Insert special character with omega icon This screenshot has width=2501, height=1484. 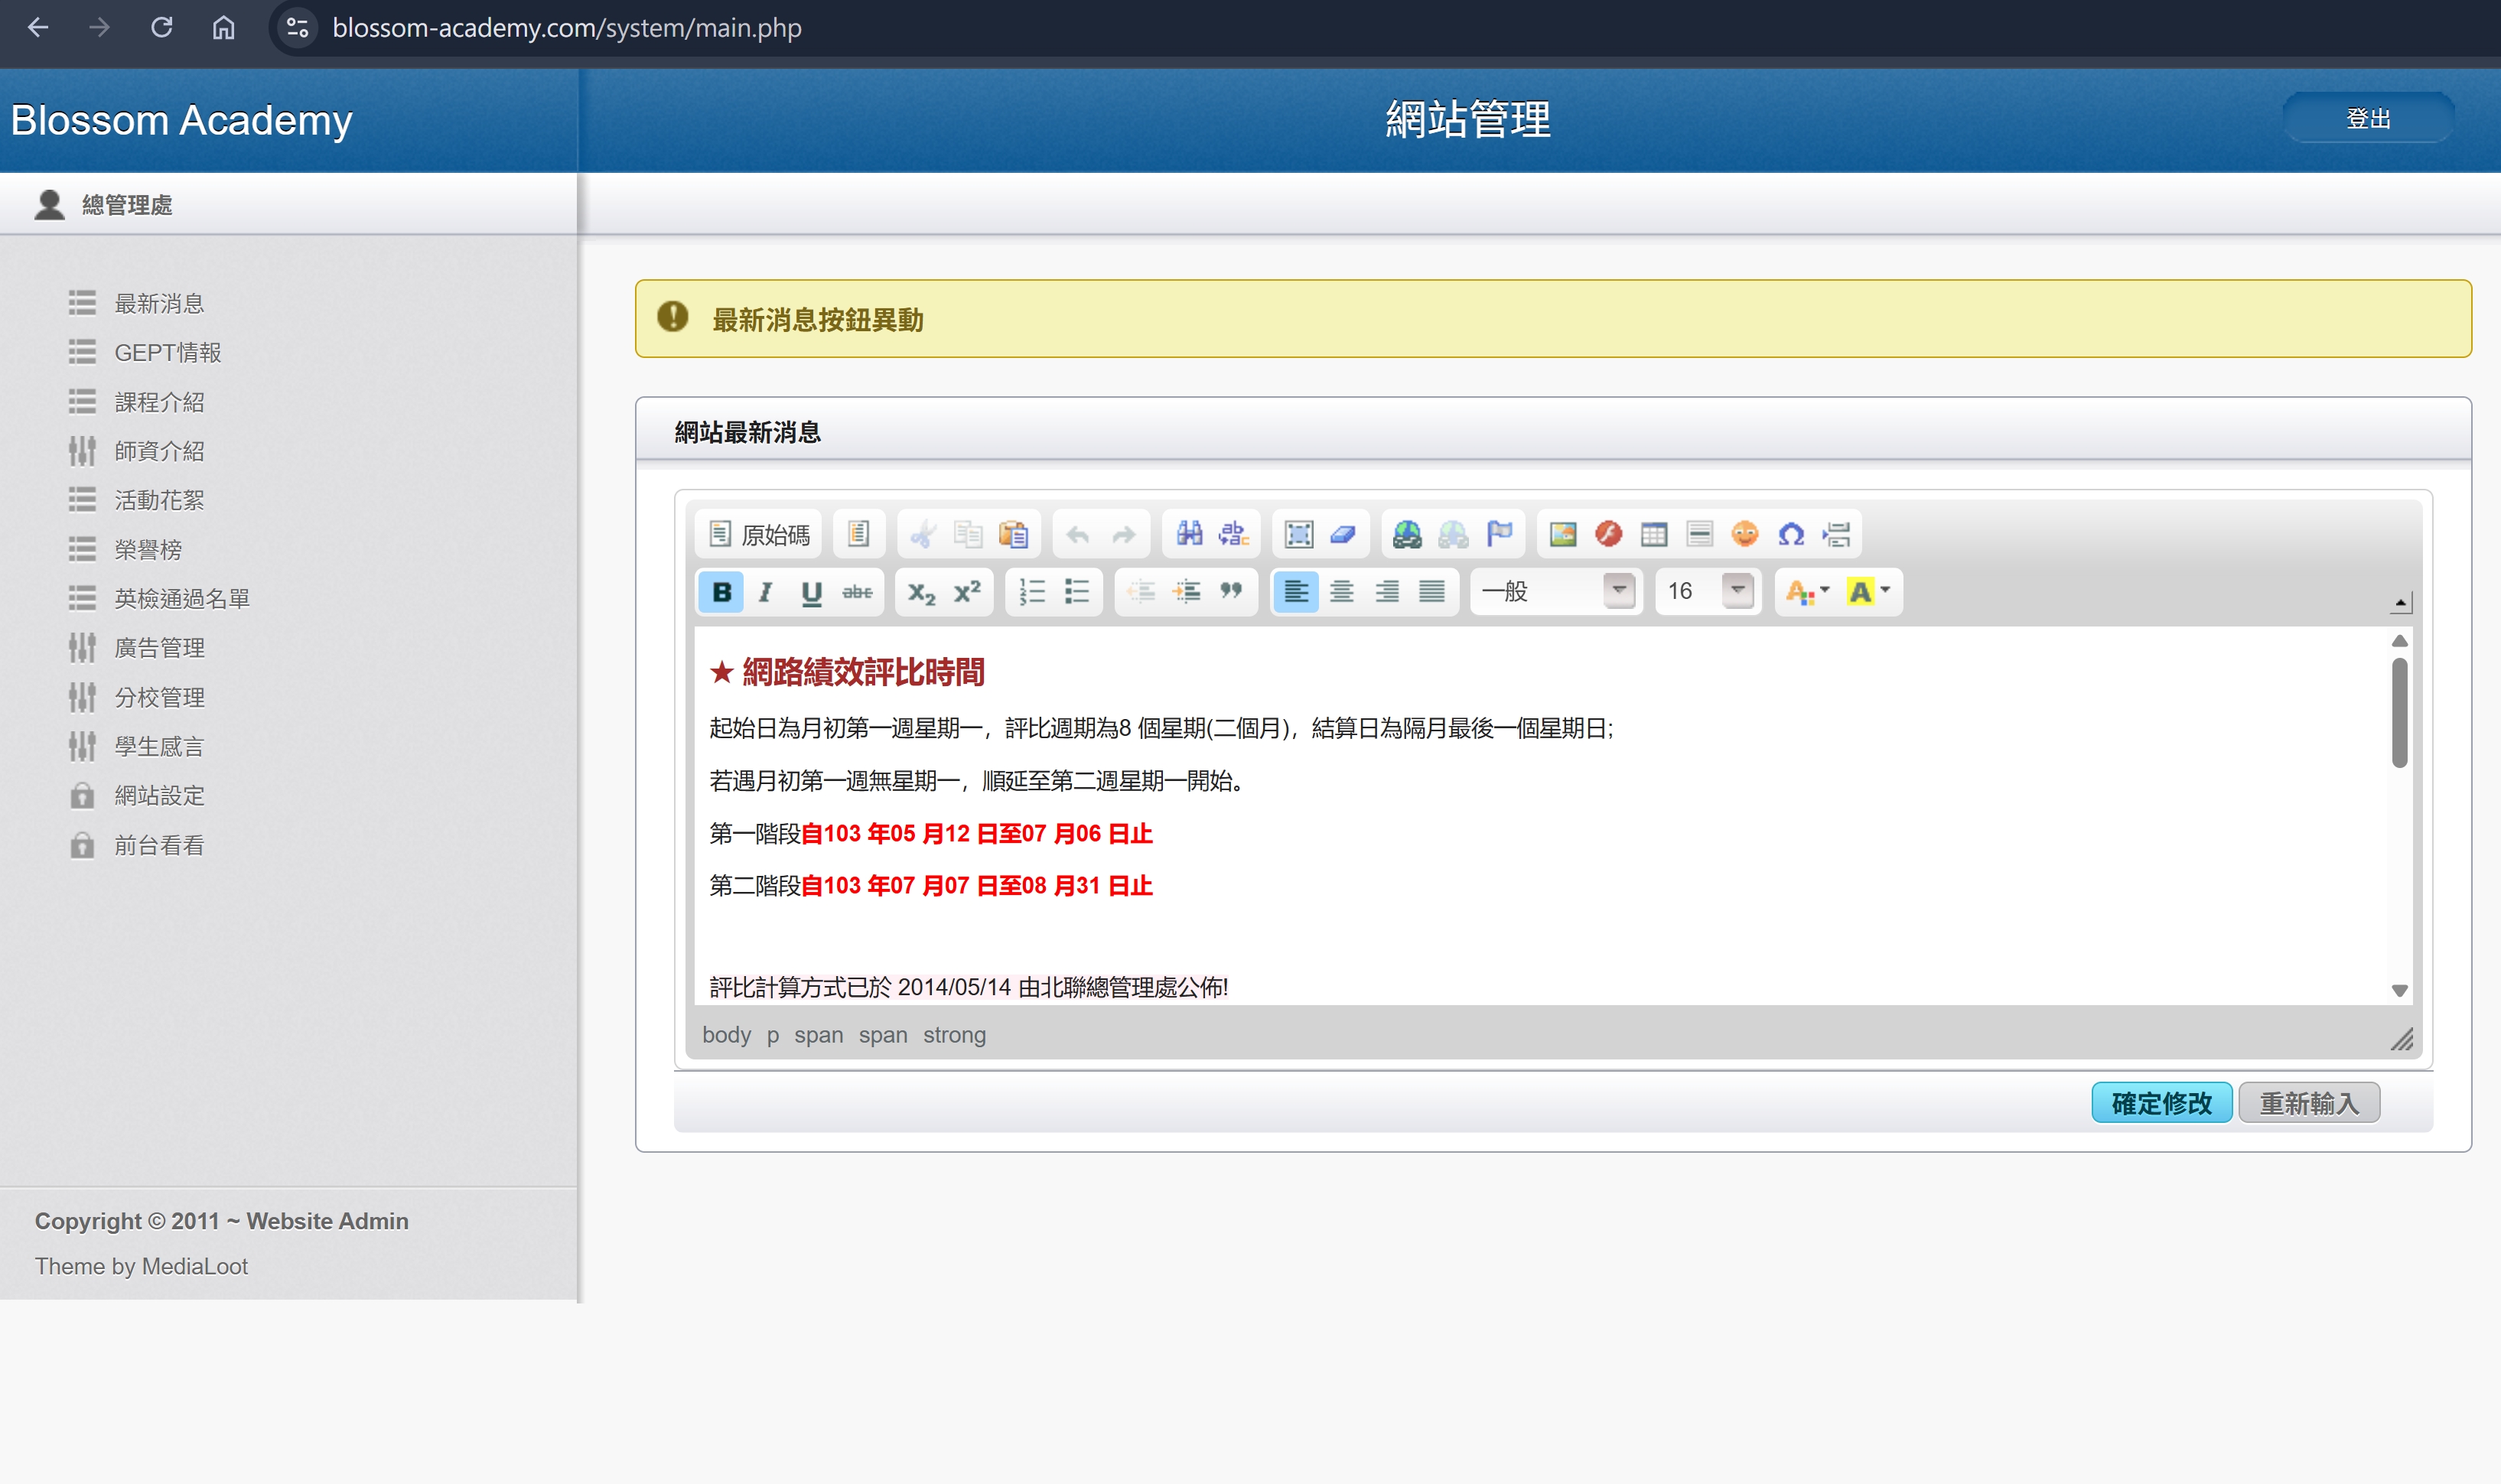click(x=1791, y=535)
